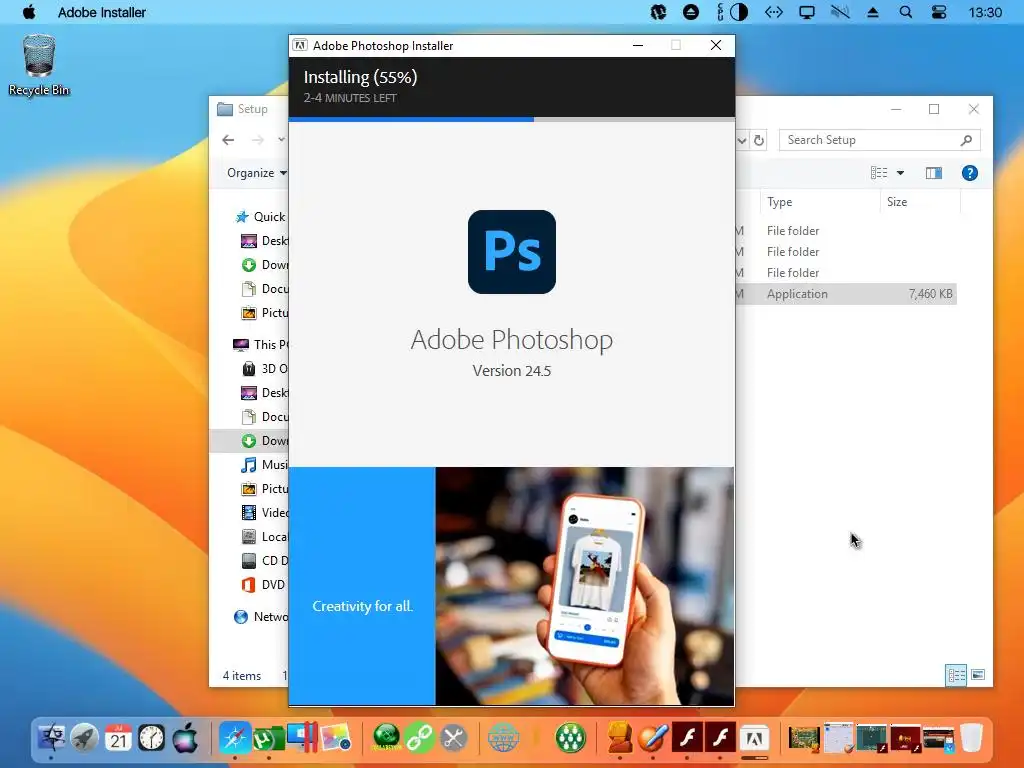The width and height of the screenshot is (1024, 768).
Task: Click the CPU contrast icon in menu bar
Action: tap(739, 12)
